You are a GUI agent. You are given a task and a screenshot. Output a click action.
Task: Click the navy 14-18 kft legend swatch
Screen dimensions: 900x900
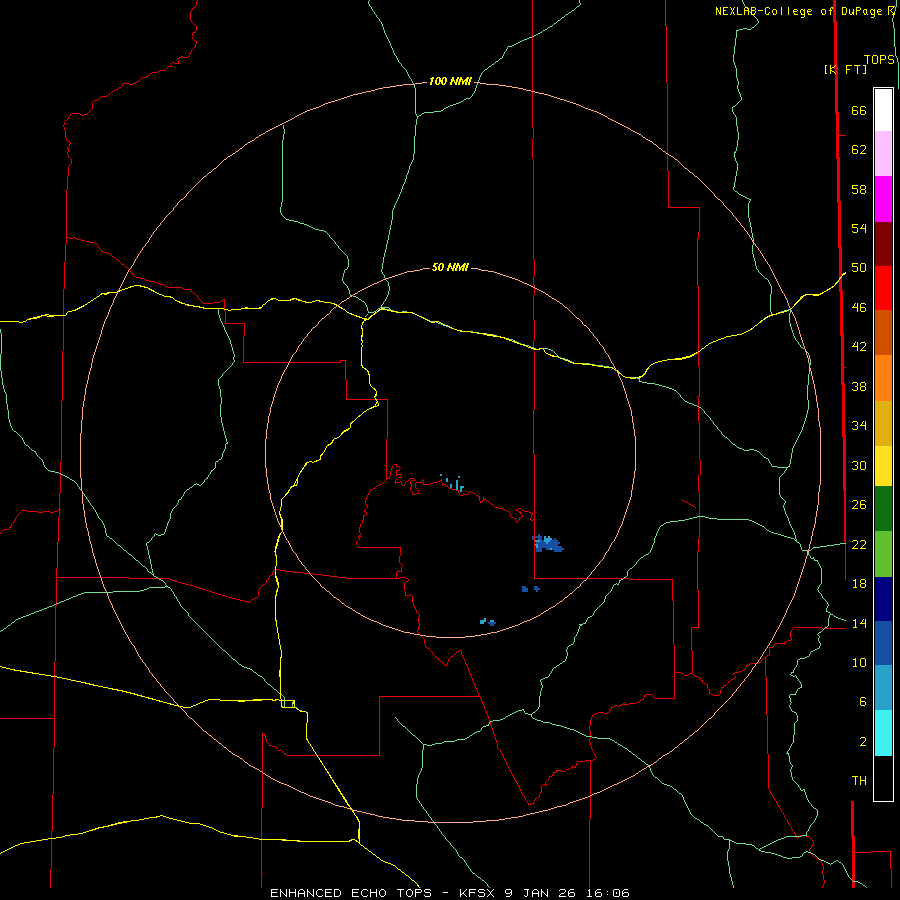coord(883,599)
